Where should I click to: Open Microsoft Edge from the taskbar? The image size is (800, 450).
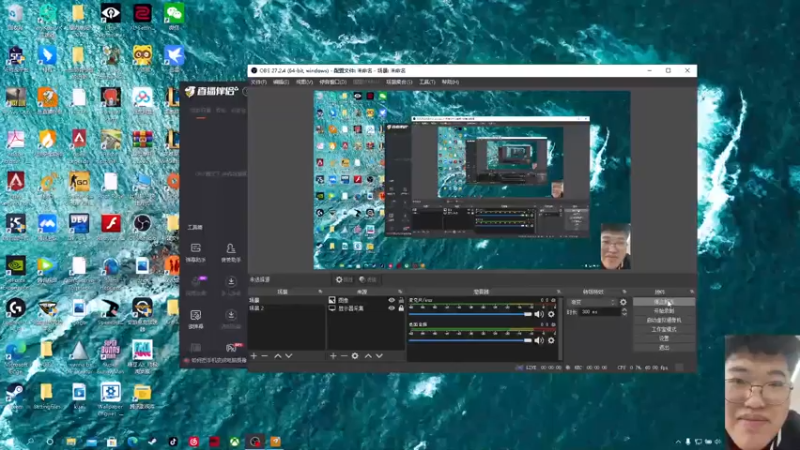[132, 441]
